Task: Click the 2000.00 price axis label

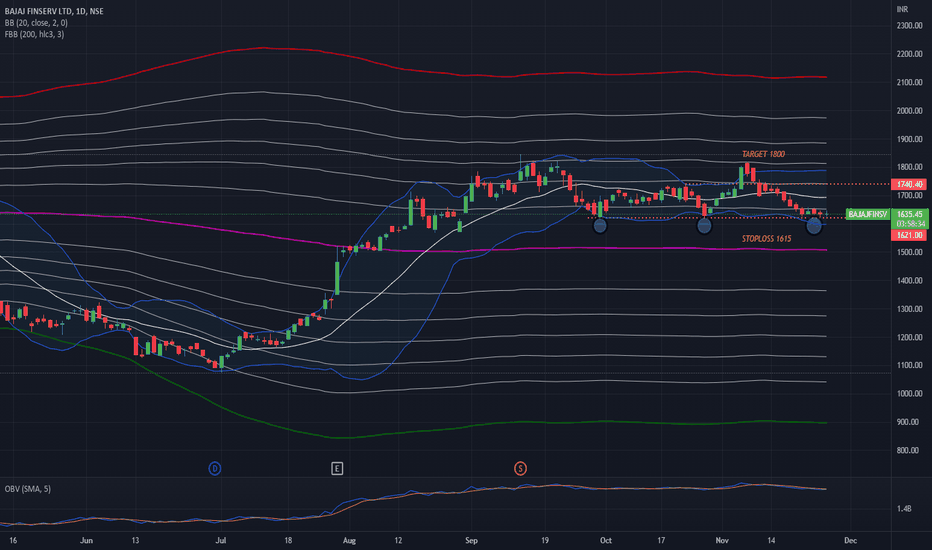Action: point(909,111)
